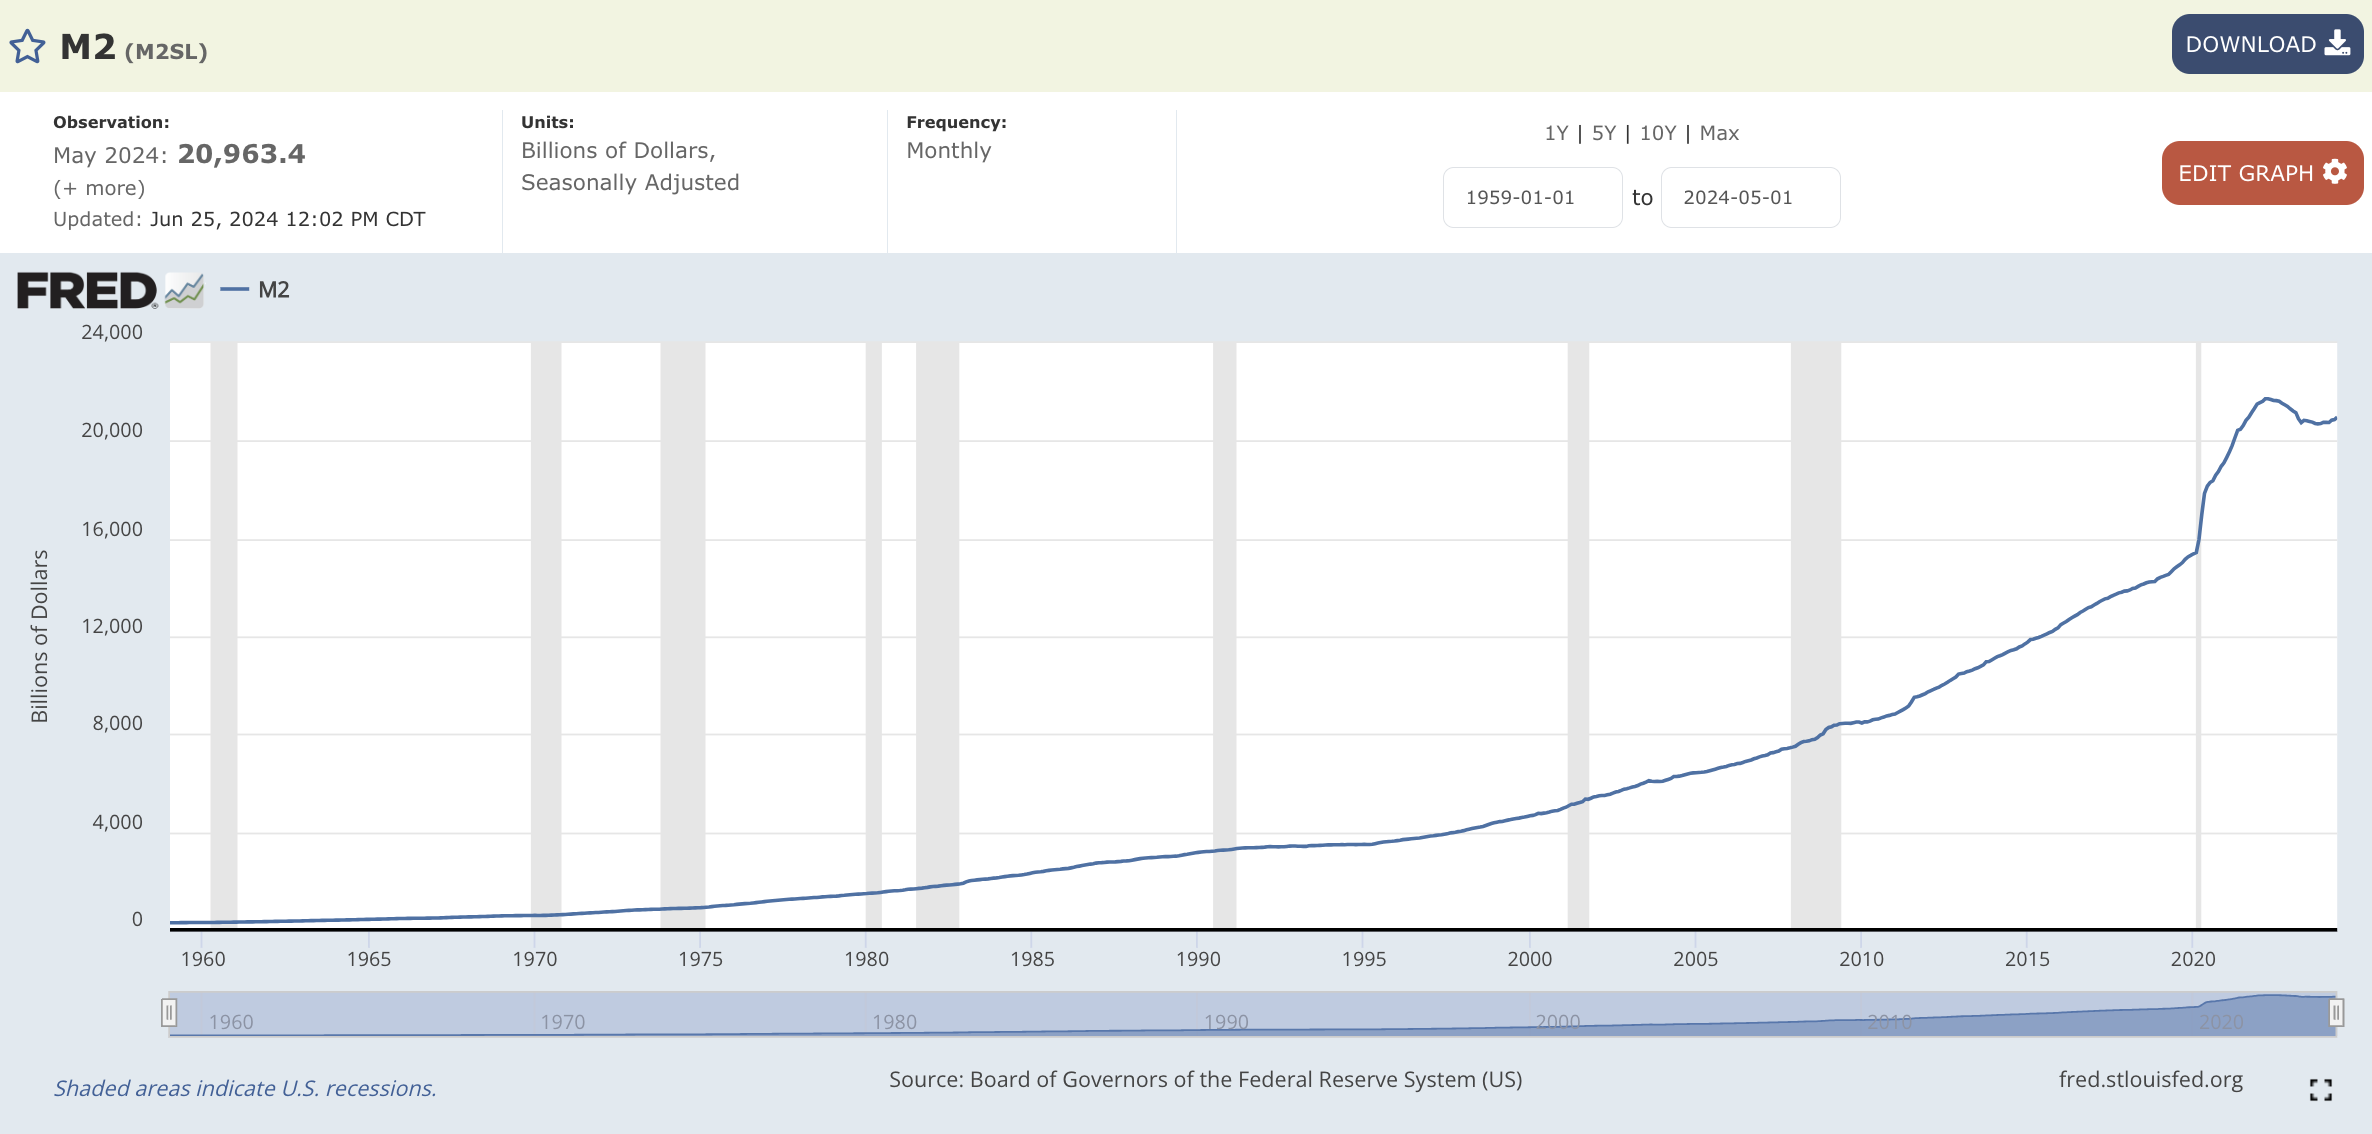Grab the right range slider handle
This screenshot has width=2372, height=1134.
pyautogui.click(x=2335, y=1013)
